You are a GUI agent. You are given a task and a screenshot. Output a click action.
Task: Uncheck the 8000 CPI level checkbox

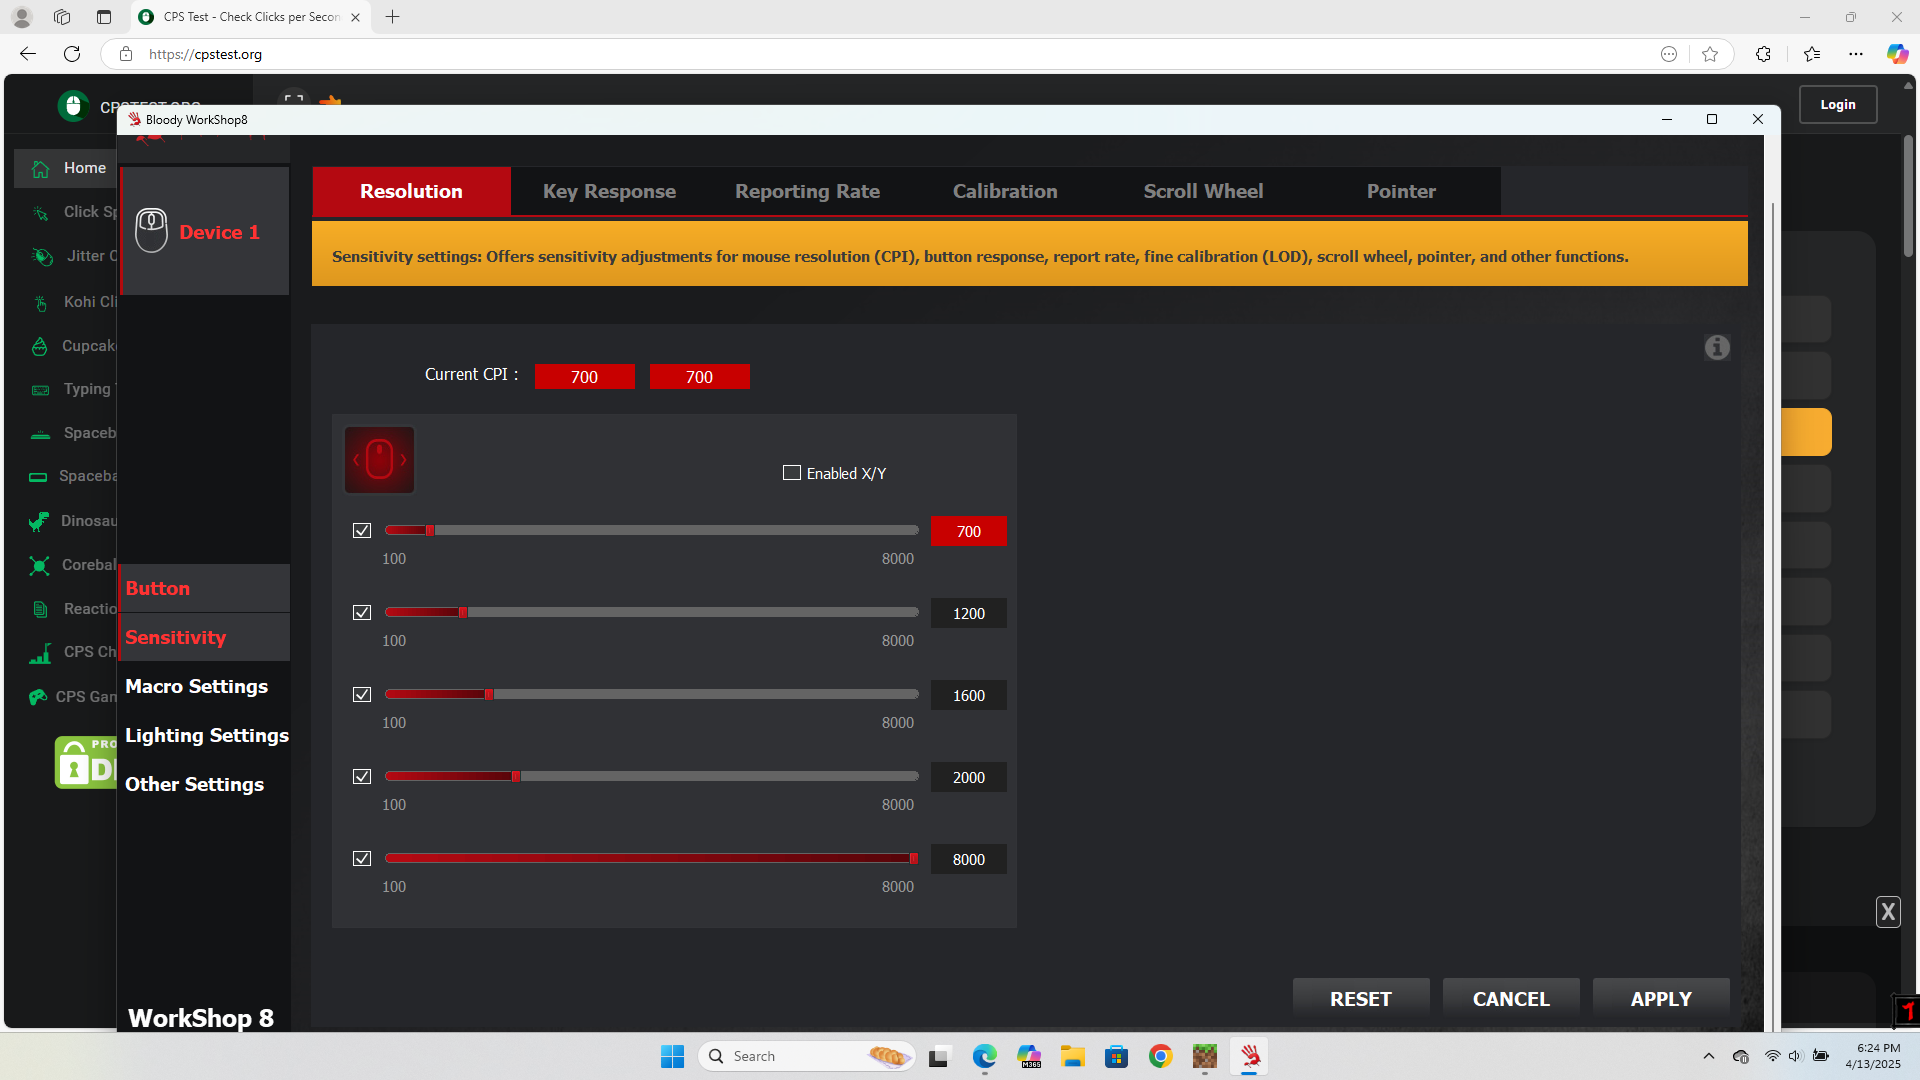tap(362, 859)
